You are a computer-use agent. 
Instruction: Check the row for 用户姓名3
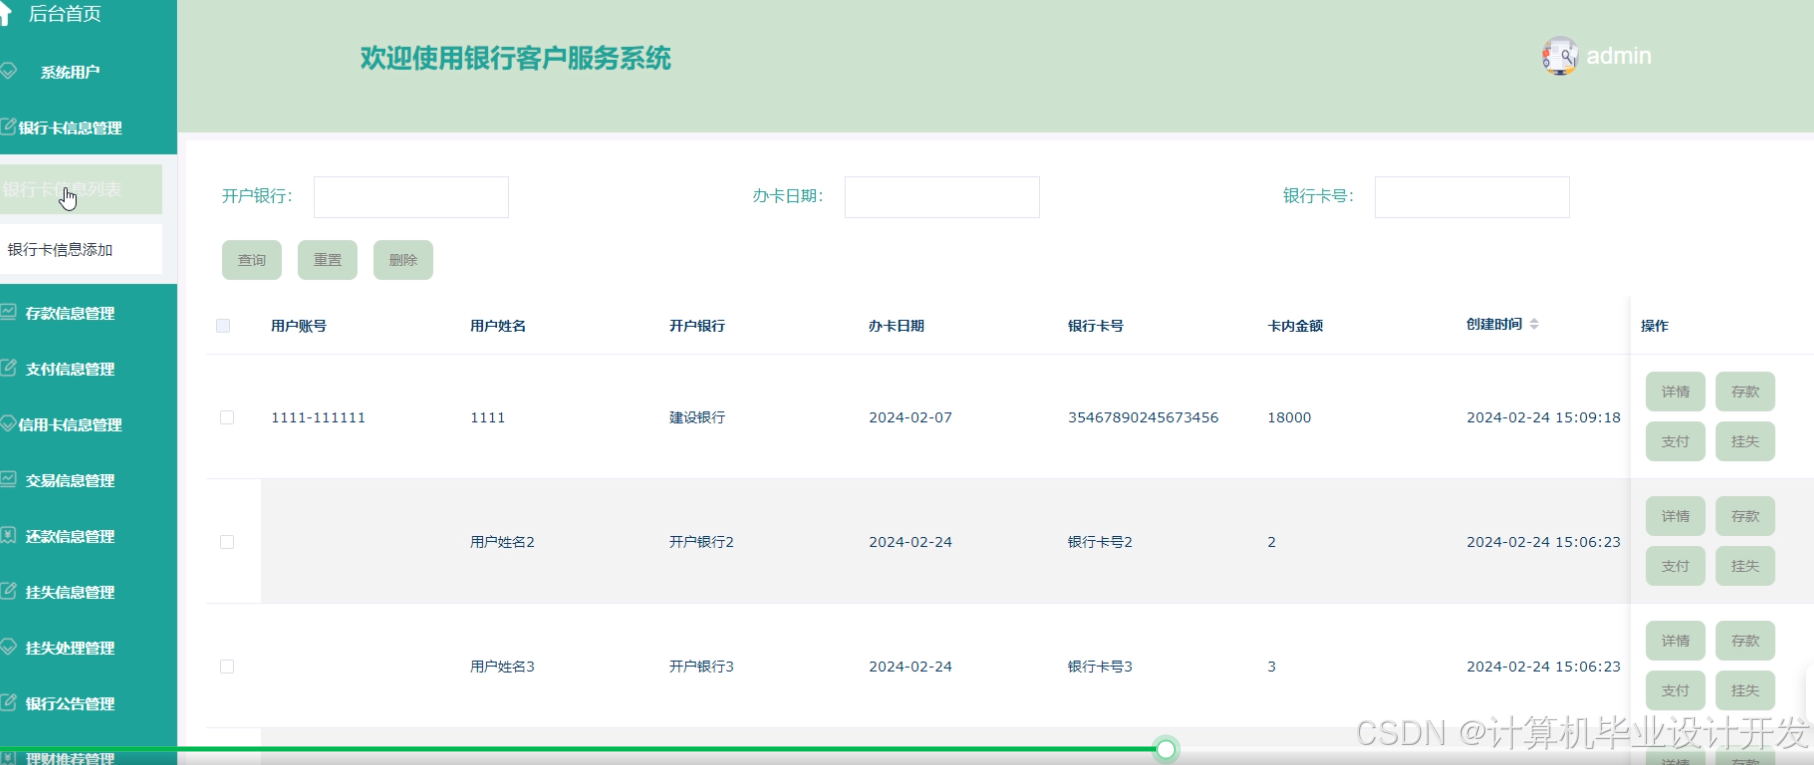pos(227,667)
